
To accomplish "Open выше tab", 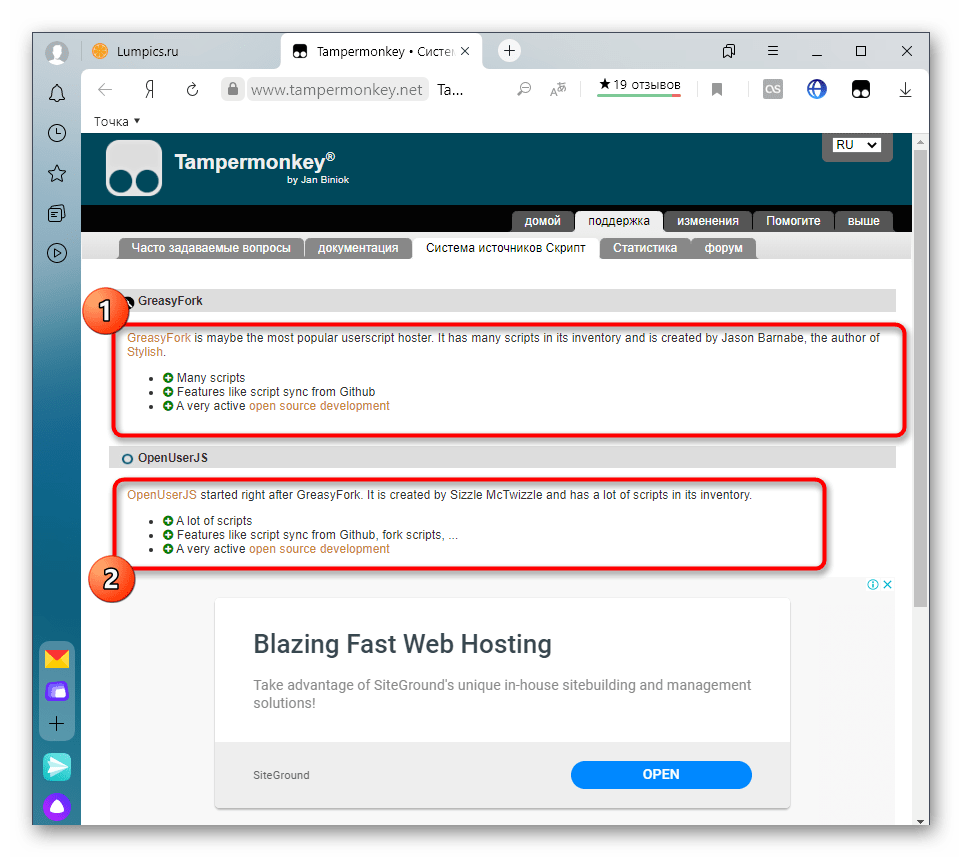I will coord(863,221).
